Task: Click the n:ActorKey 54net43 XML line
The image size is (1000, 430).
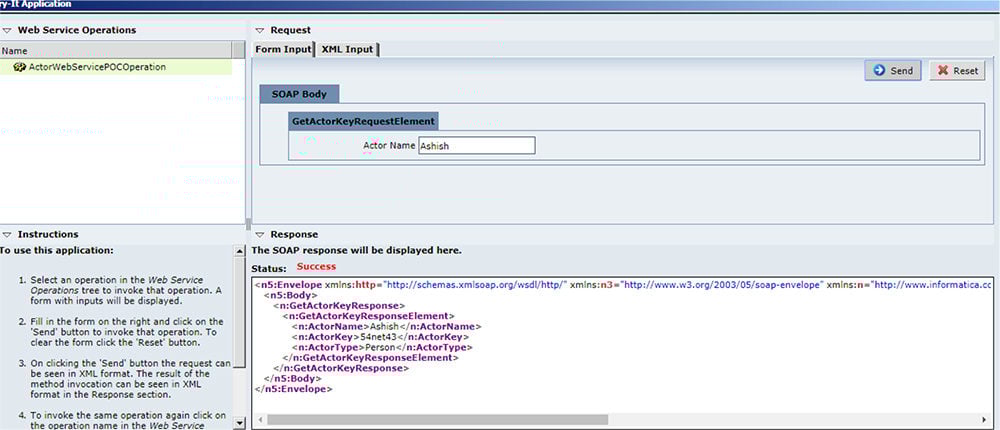Action: tap(380, 337)
